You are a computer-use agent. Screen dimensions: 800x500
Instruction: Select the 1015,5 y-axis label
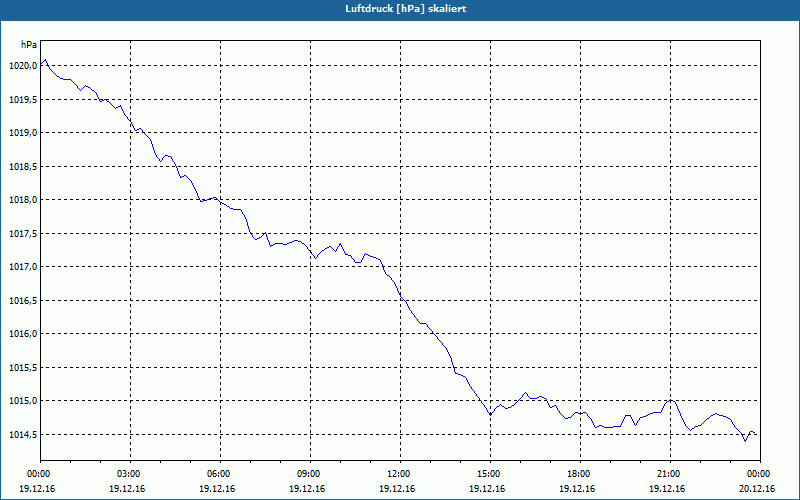(23, 367)
